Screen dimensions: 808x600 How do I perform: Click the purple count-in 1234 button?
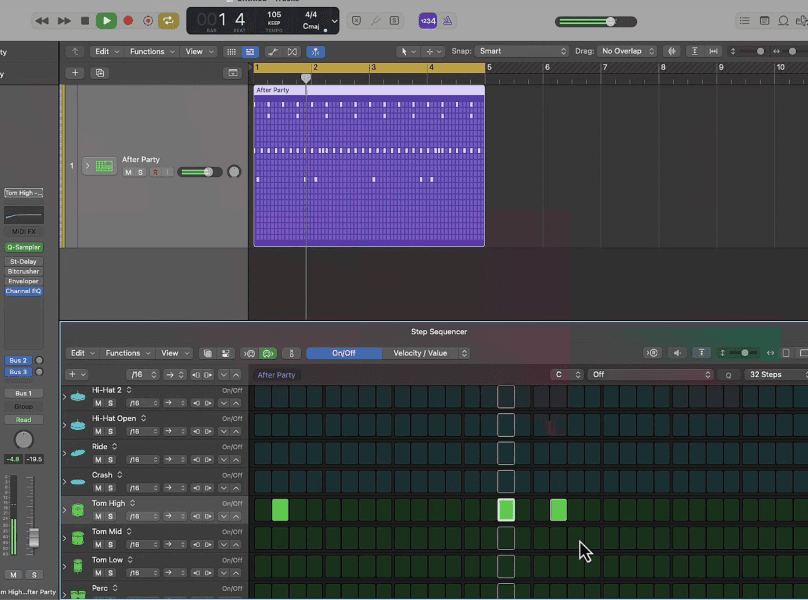pos(427,20)
